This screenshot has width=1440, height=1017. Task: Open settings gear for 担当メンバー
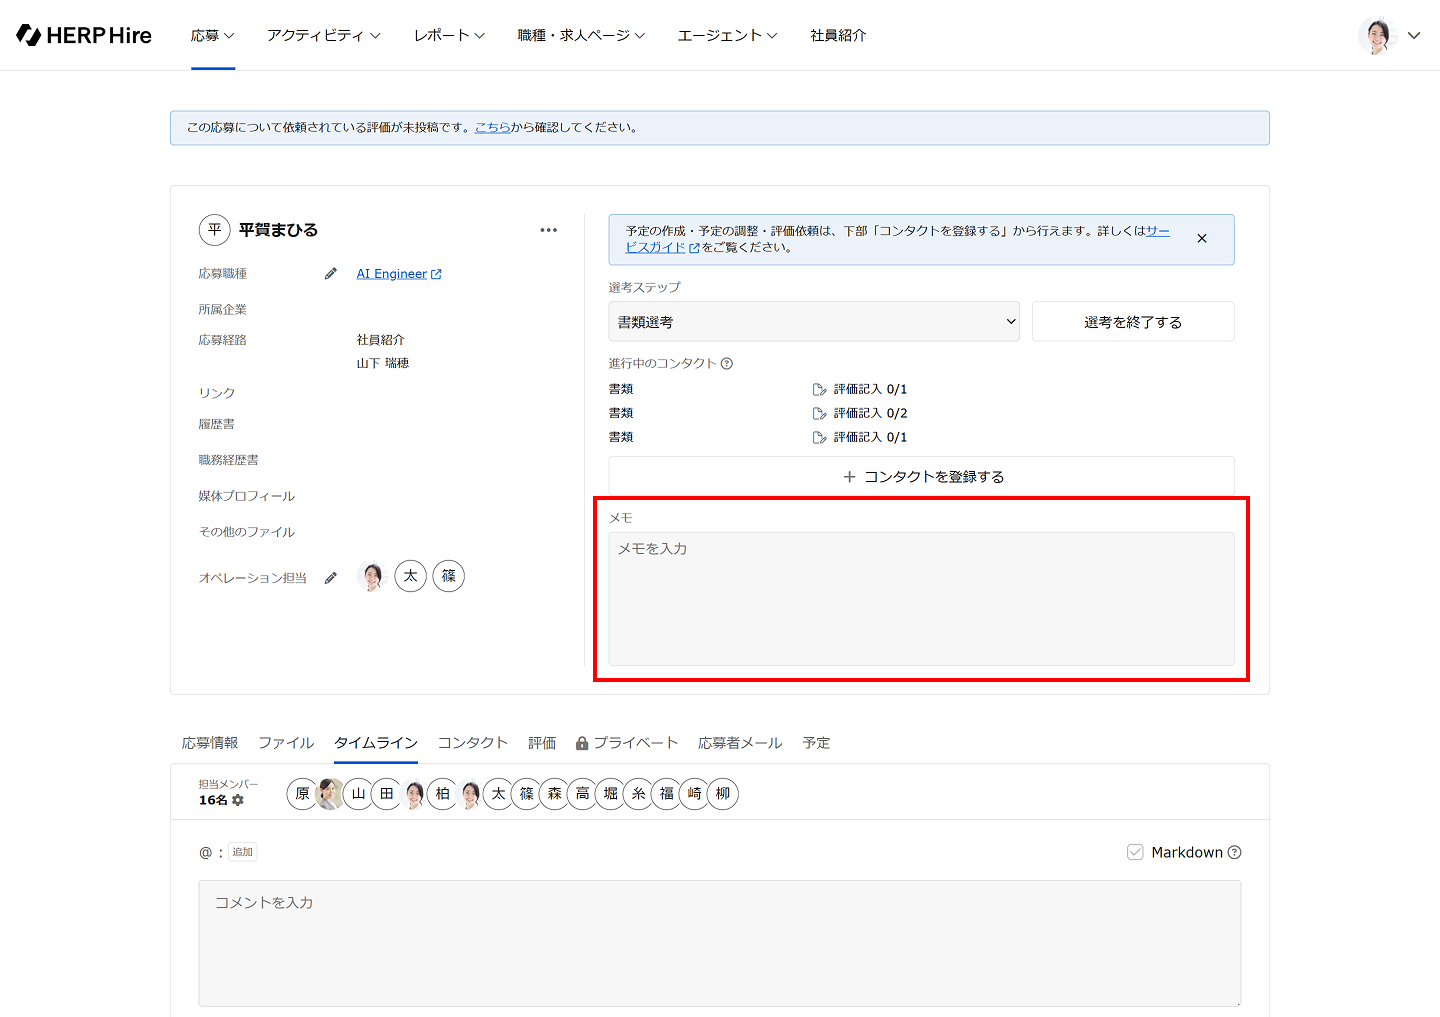(x=238, y=800)
